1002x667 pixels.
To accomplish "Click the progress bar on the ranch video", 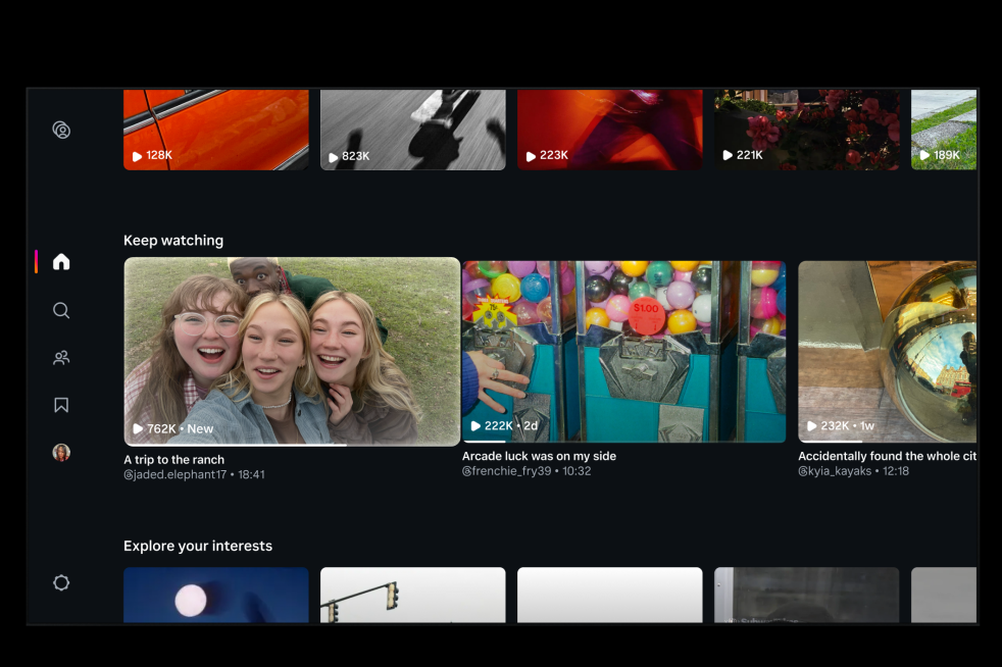I will click(x=292, y=444).
